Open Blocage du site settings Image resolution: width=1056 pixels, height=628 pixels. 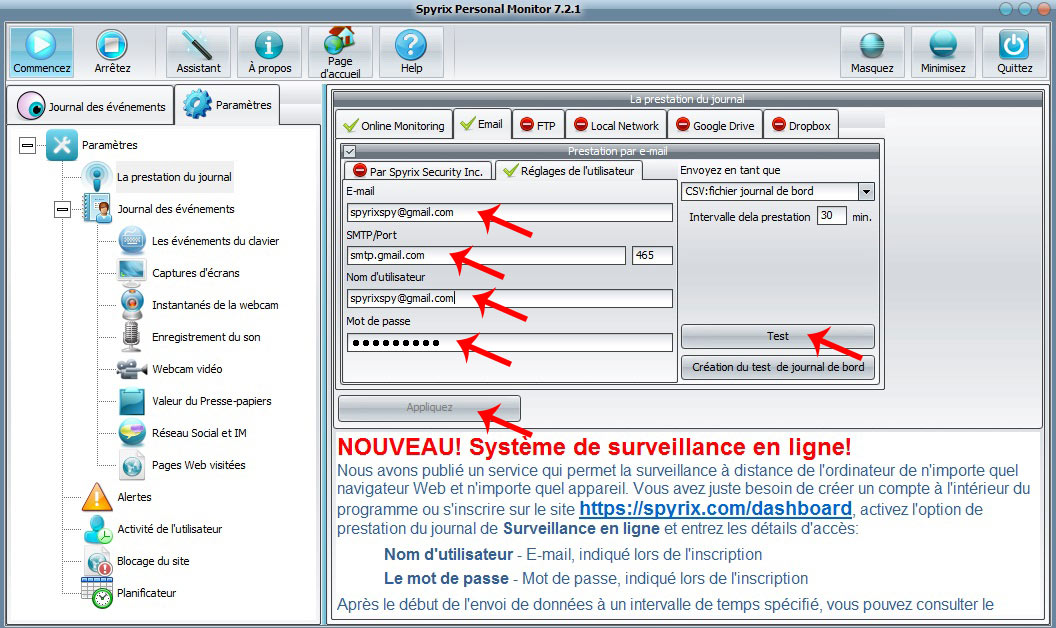tap(153, 561)
